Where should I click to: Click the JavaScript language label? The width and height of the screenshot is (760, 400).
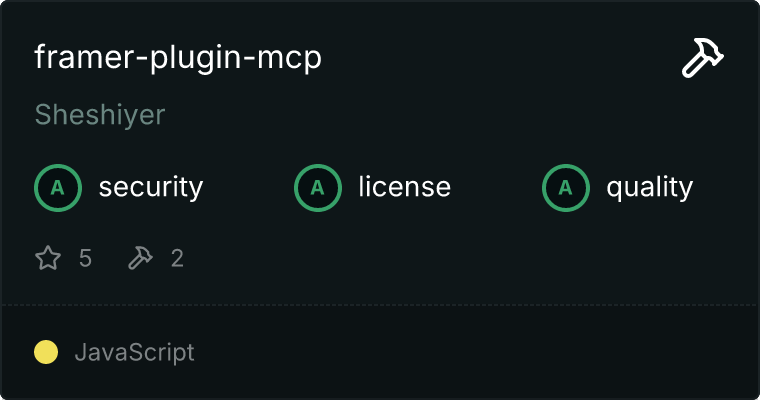[x=134, y=352]
